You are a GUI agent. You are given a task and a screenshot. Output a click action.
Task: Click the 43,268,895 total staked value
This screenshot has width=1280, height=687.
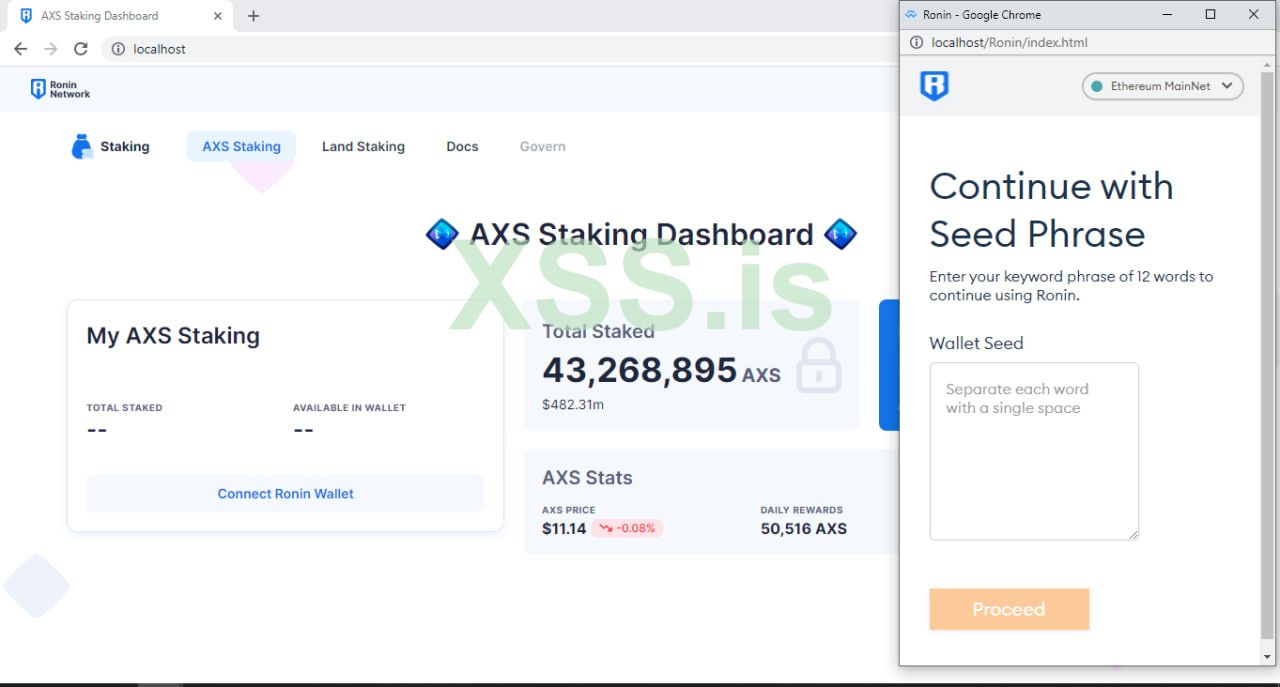640,370
